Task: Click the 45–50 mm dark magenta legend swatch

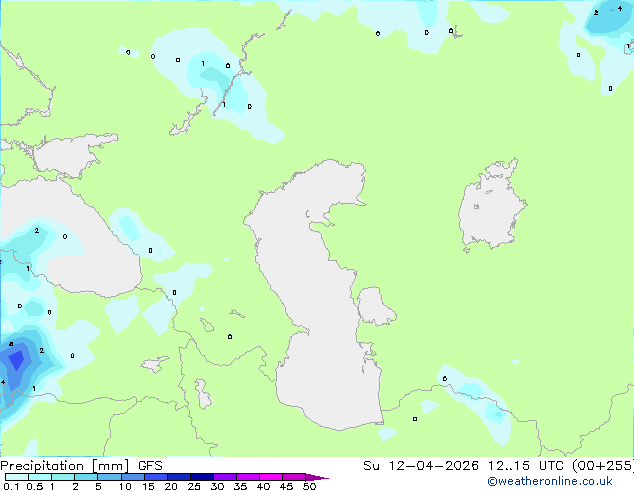Action: [x=294, y=477]
